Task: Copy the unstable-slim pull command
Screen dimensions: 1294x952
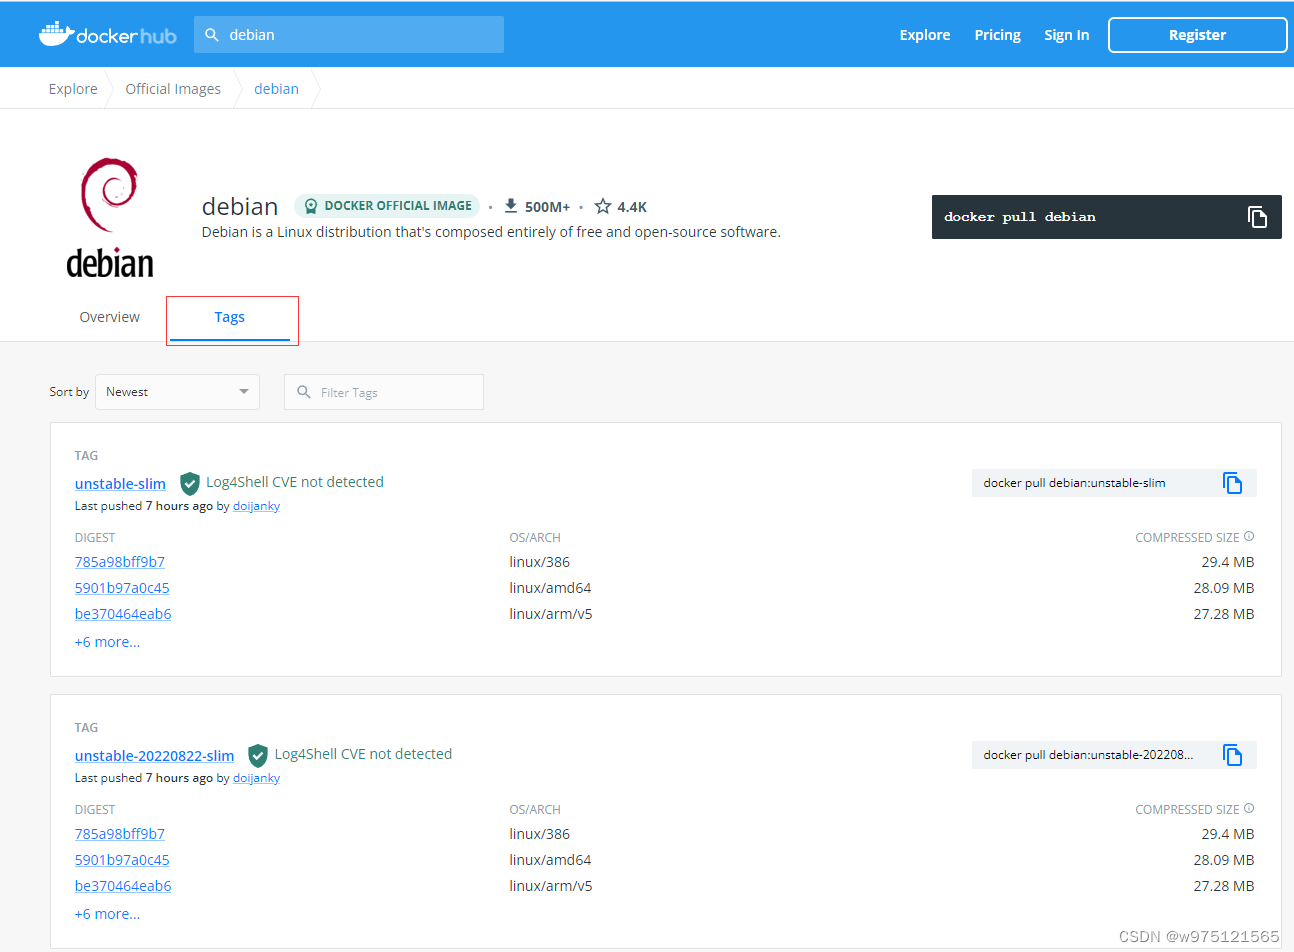Action: coord(1232,482)
